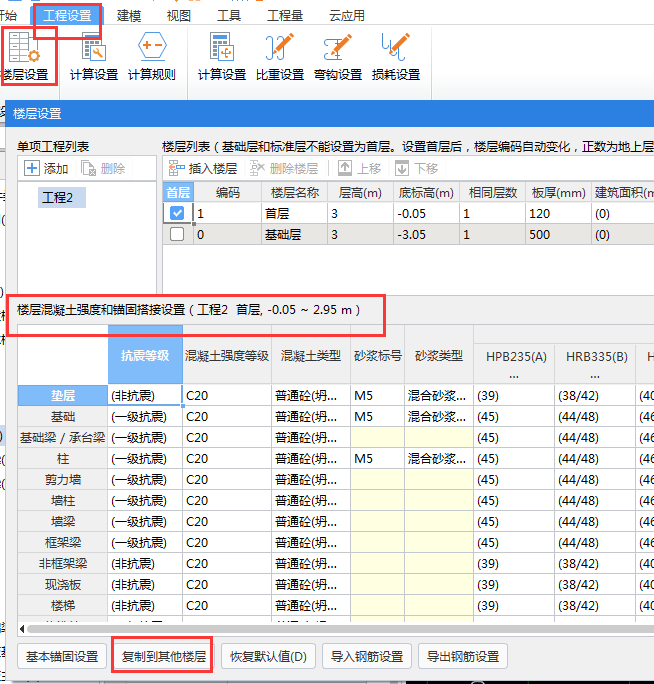Switch to 工具 ribbon tab
This screenshot has width=654, height=684.
[229, 16]
